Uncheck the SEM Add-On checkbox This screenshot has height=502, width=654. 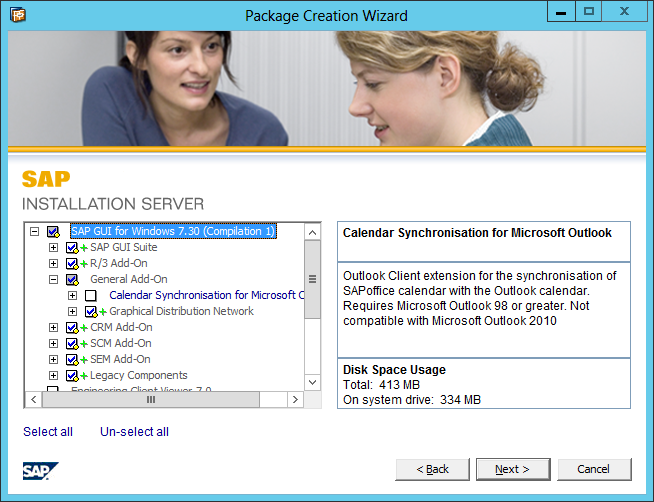71,360
